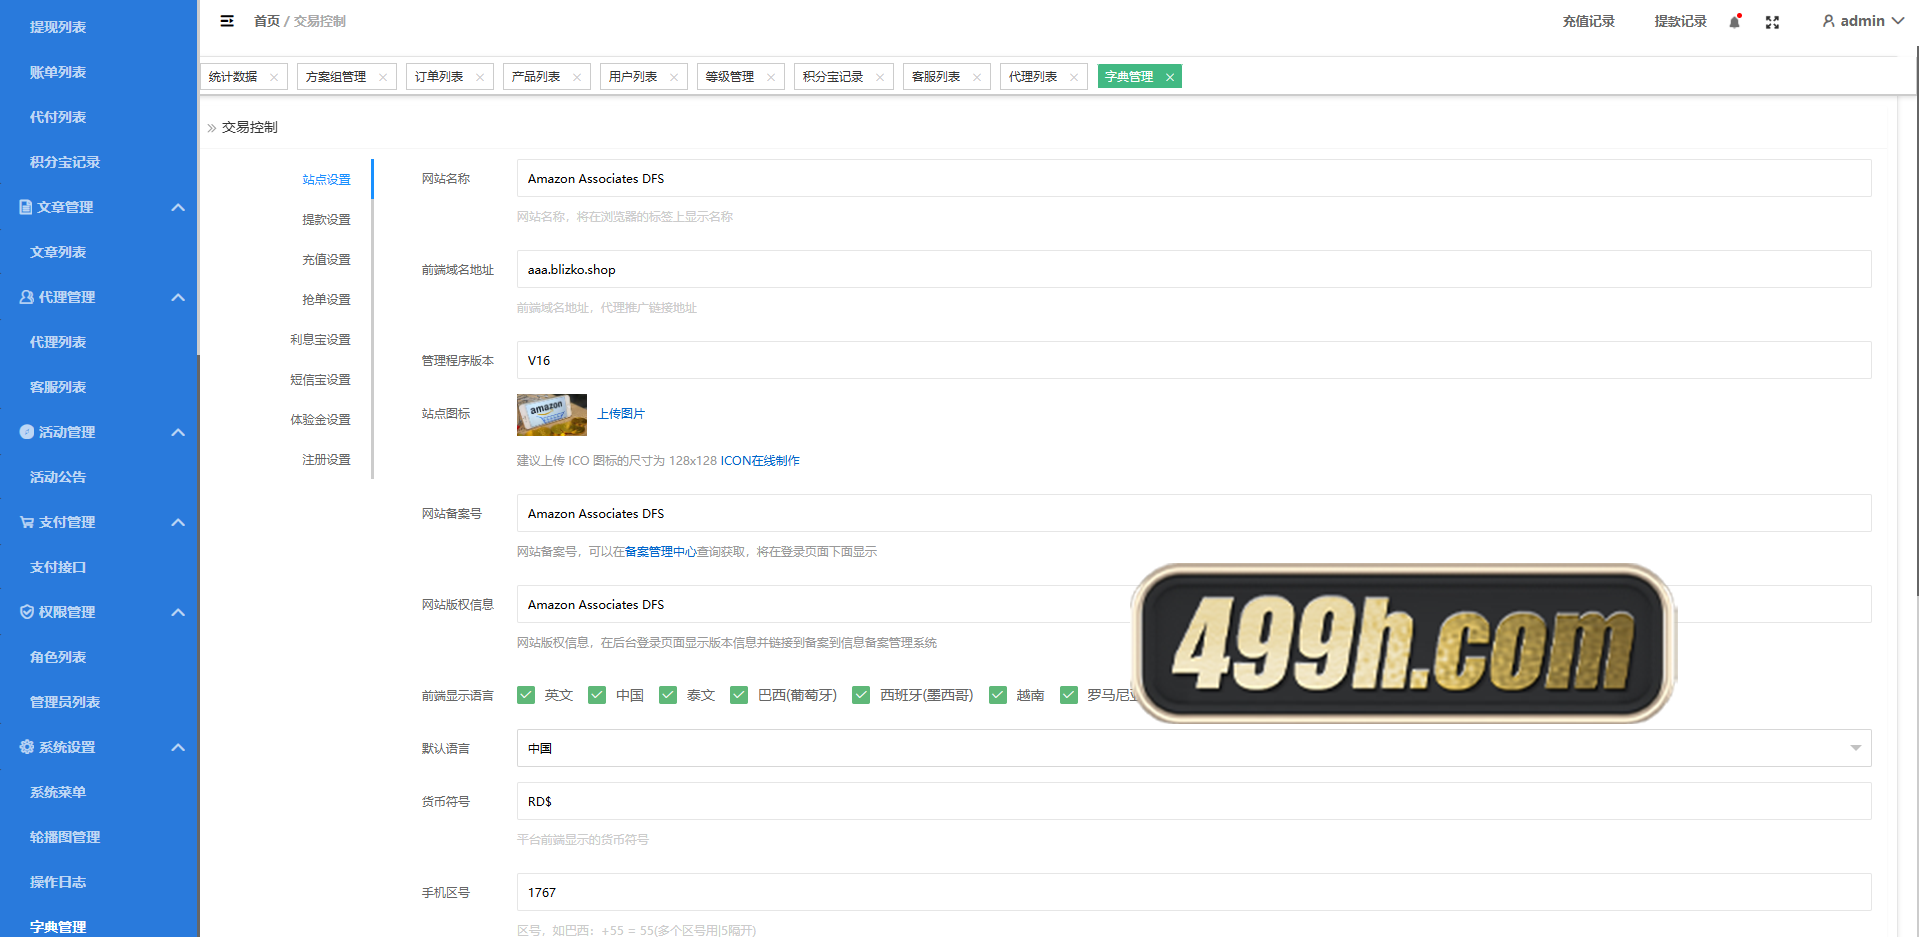Image resolution: width=1919 pixels, height=937 pixels.
Task: Click the 系统设置 gear icon
Action: pos(26,747)
